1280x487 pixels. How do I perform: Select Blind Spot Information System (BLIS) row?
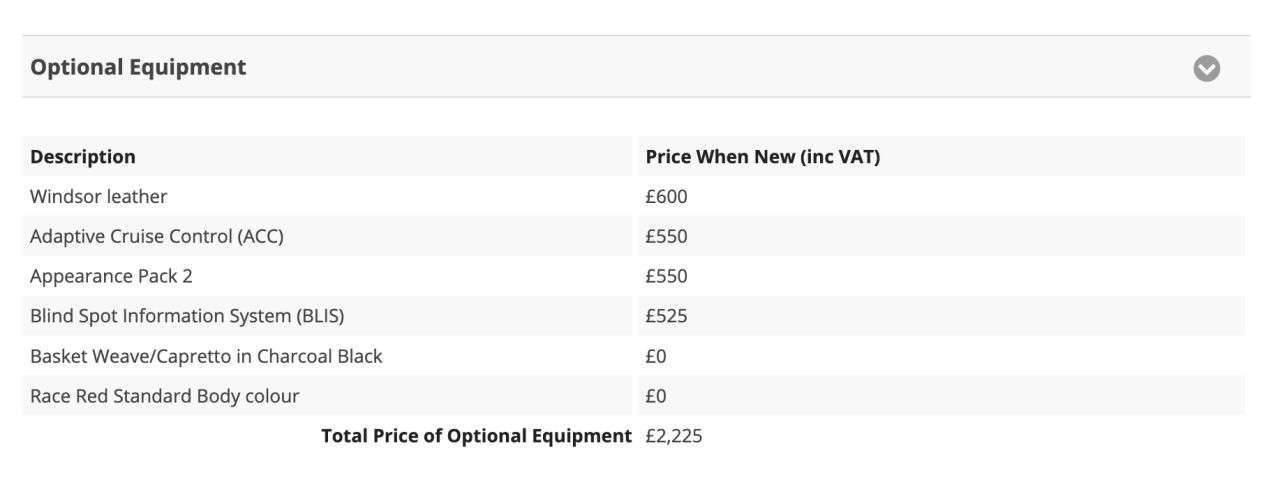pos(634,316)
